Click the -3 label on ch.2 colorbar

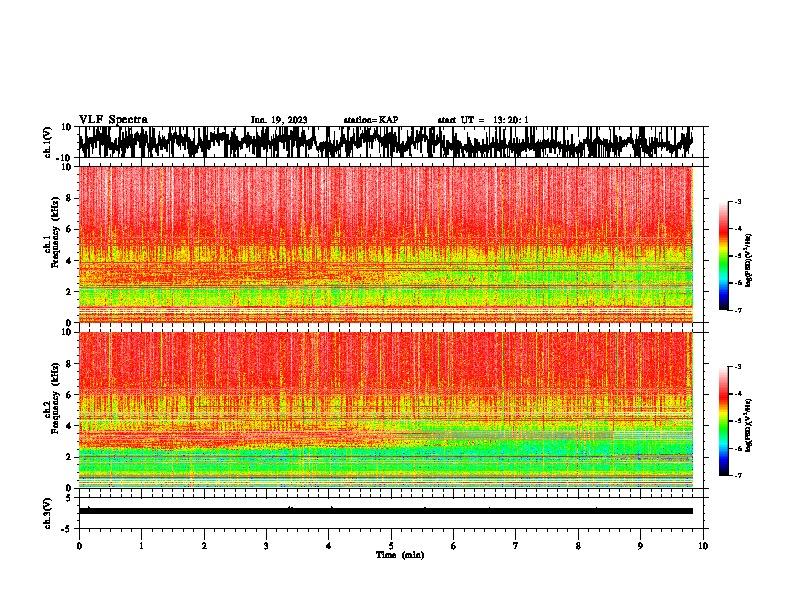(x=737, y=367)
